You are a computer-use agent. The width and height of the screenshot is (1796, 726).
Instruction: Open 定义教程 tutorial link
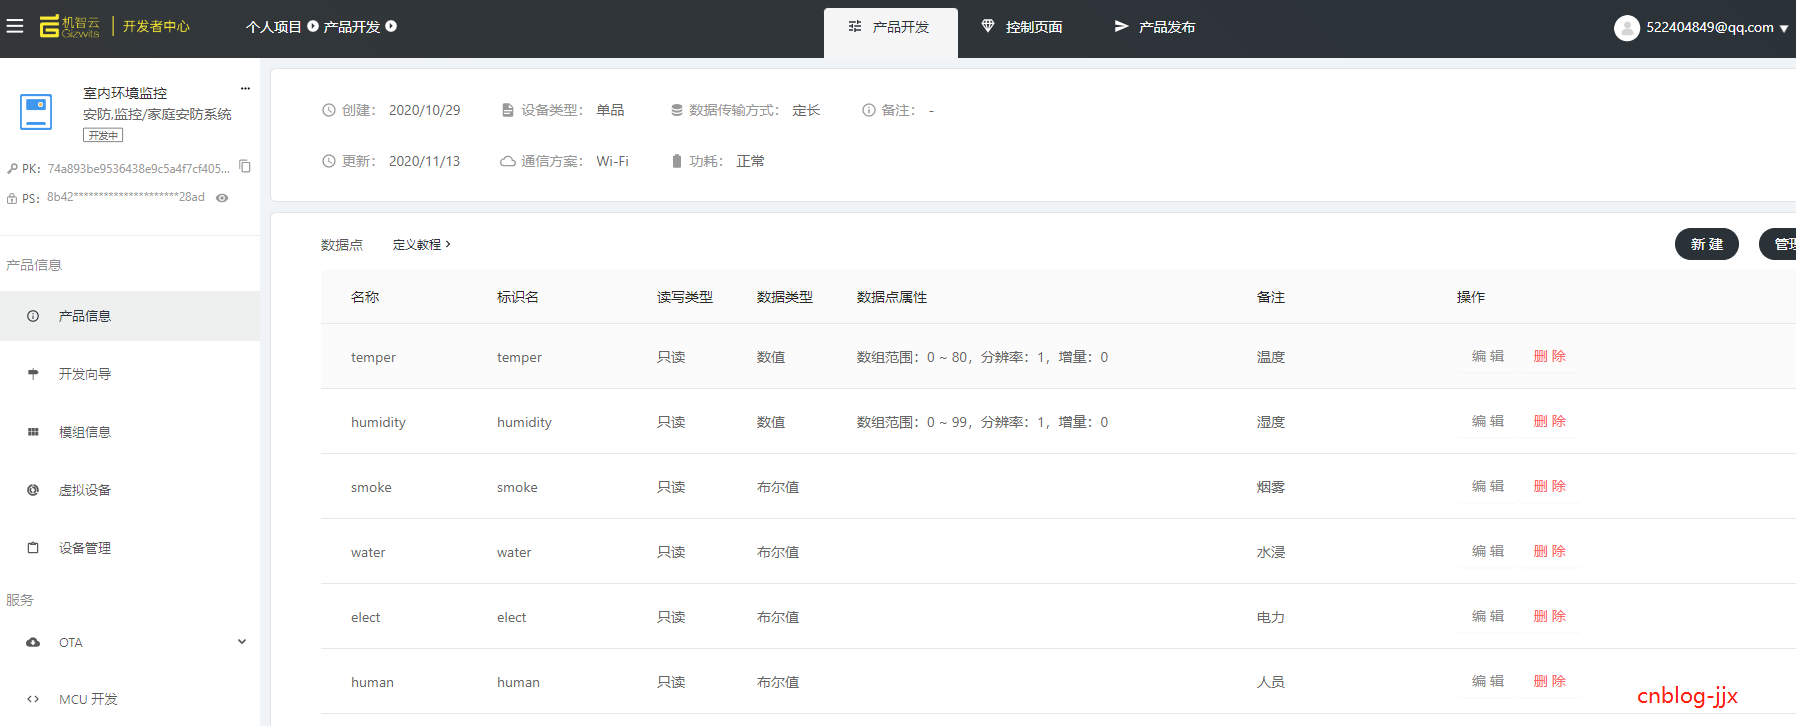pos(421,244)
